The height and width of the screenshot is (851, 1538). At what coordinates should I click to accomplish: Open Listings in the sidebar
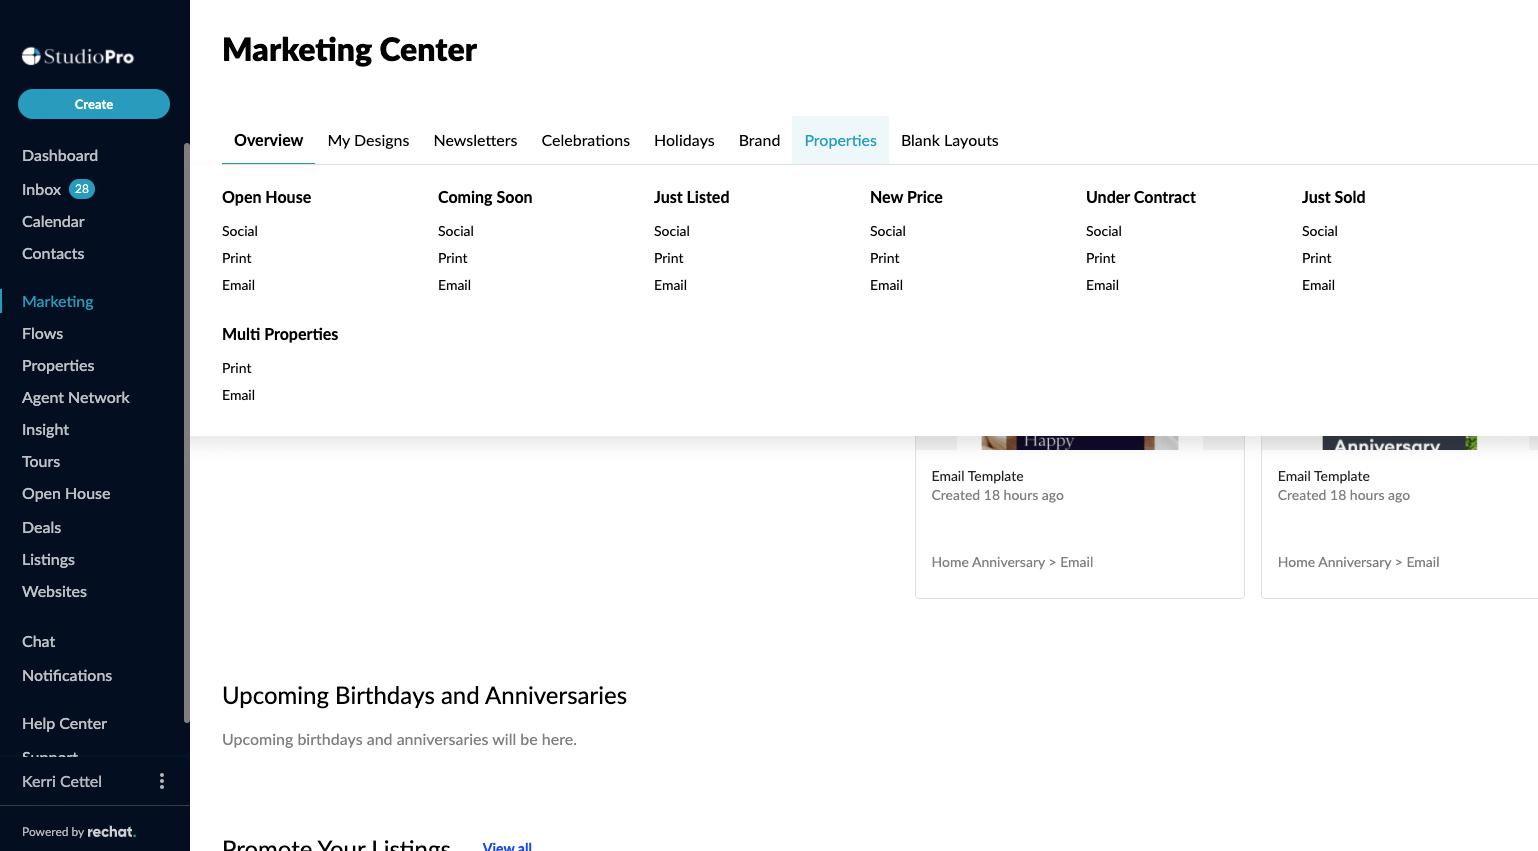[x=48, y=559]
